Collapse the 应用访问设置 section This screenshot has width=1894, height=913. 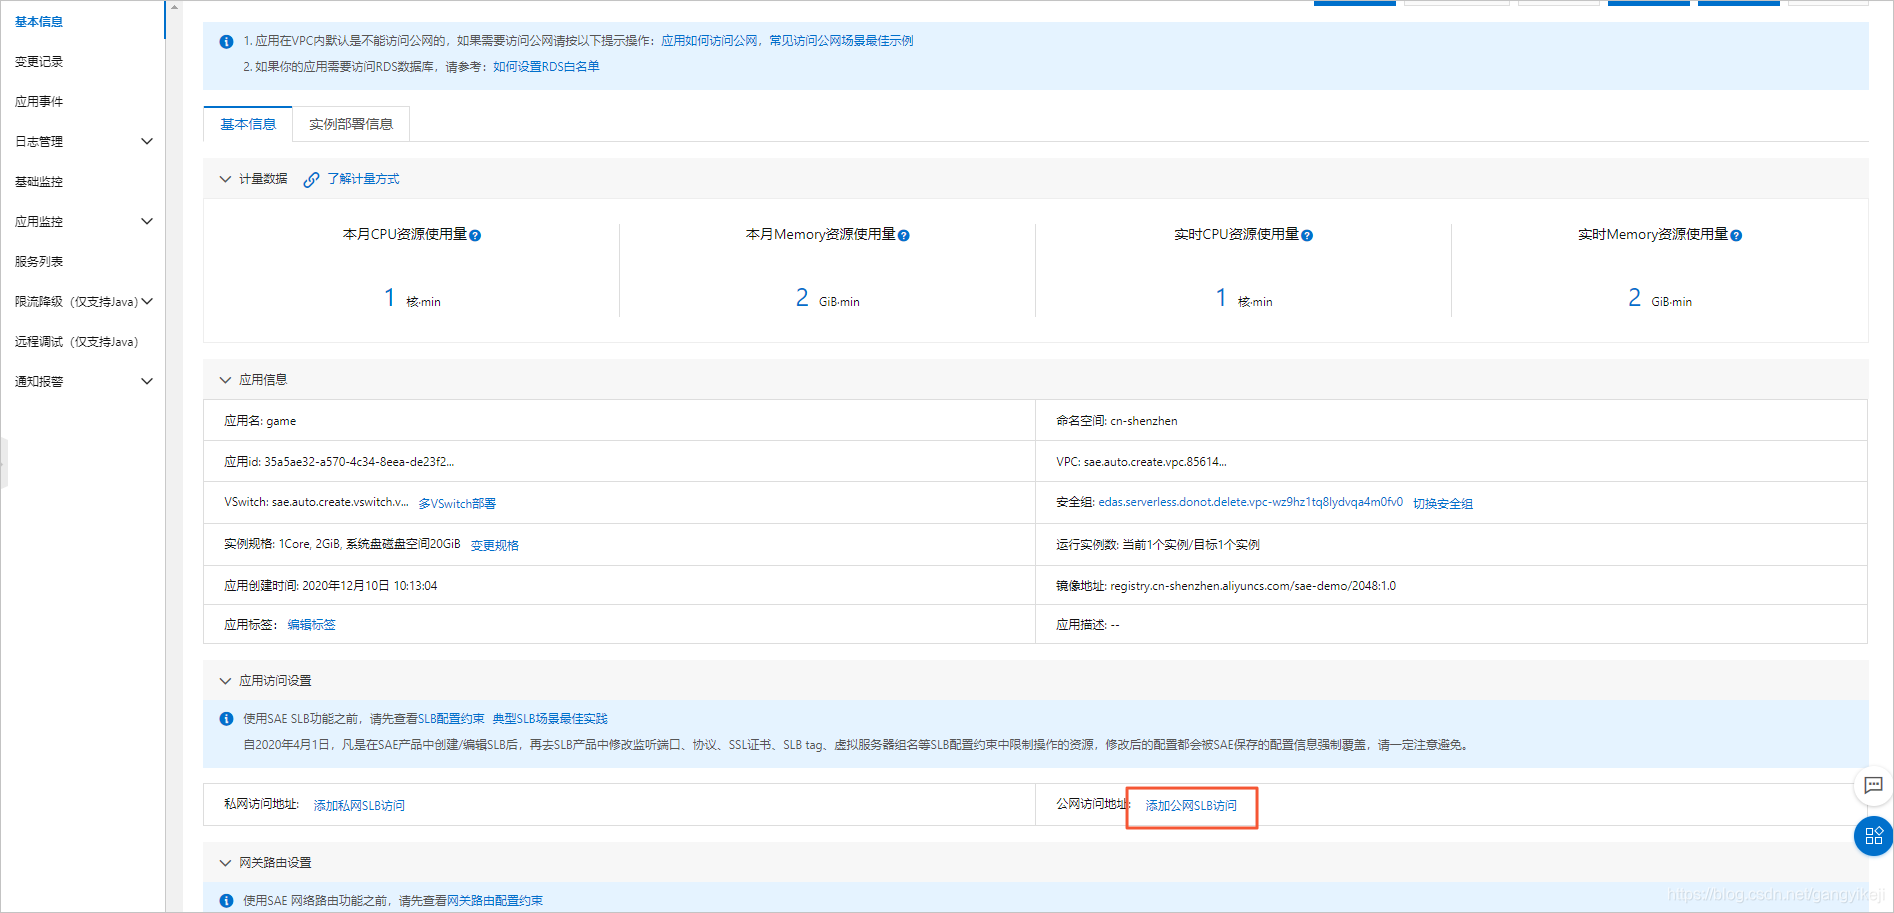225,681
